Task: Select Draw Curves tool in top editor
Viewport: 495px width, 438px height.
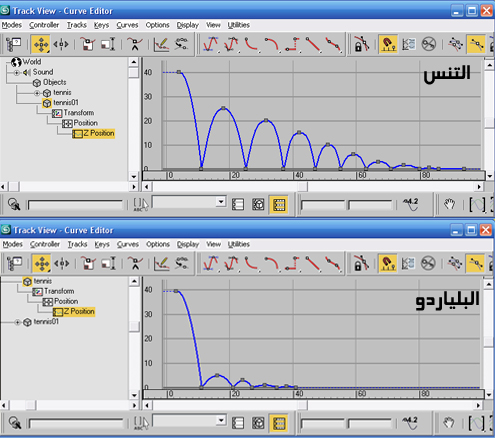Action: [x=162, y=44]
